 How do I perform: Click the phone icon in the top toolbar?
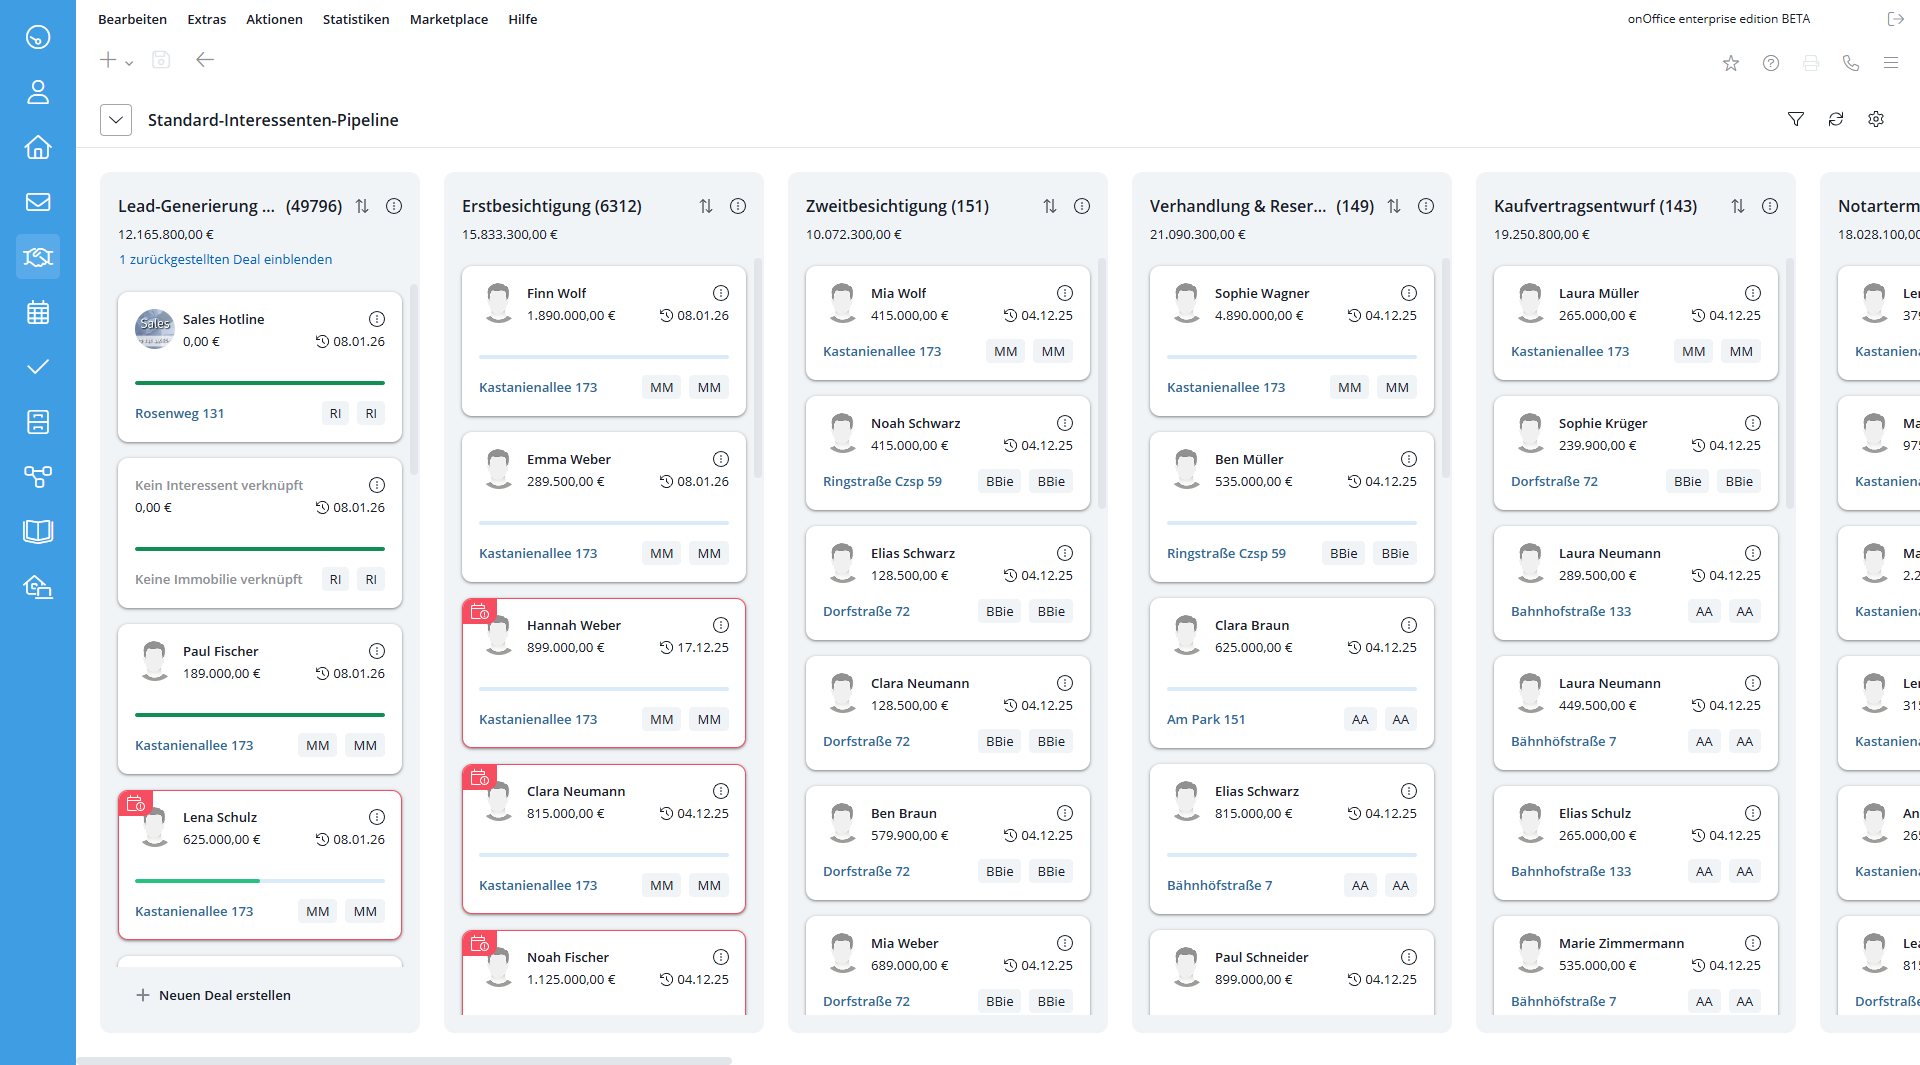click(x=1851, y=63)
